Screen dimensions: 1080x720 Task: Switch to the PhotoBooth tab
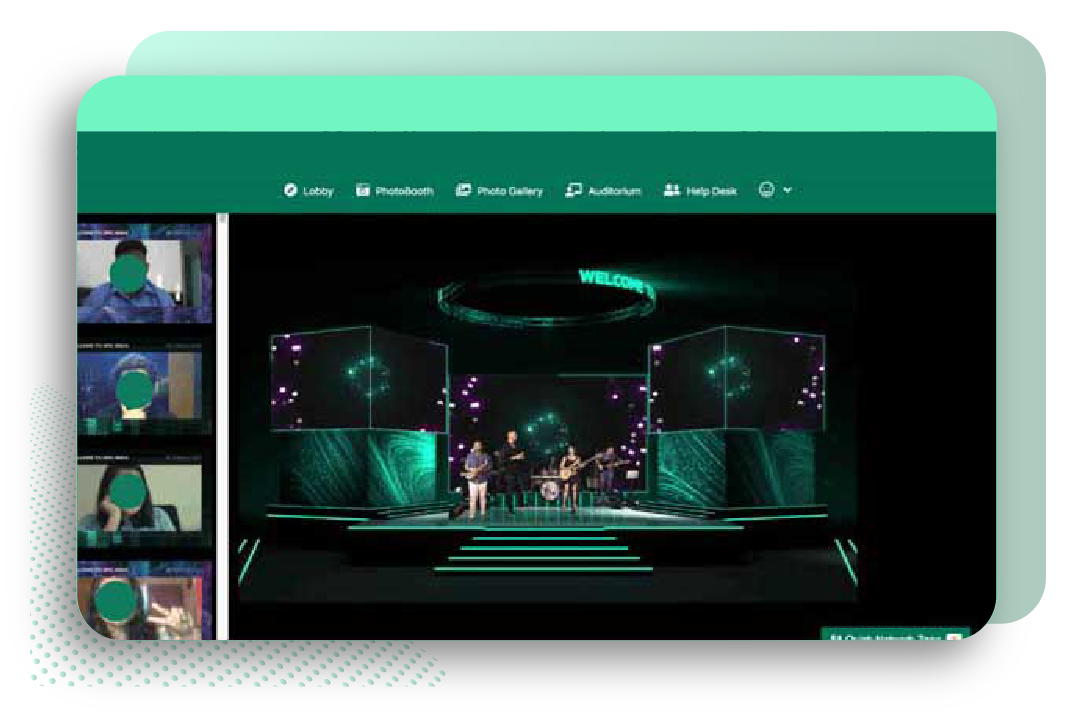(x=400, y=191)
